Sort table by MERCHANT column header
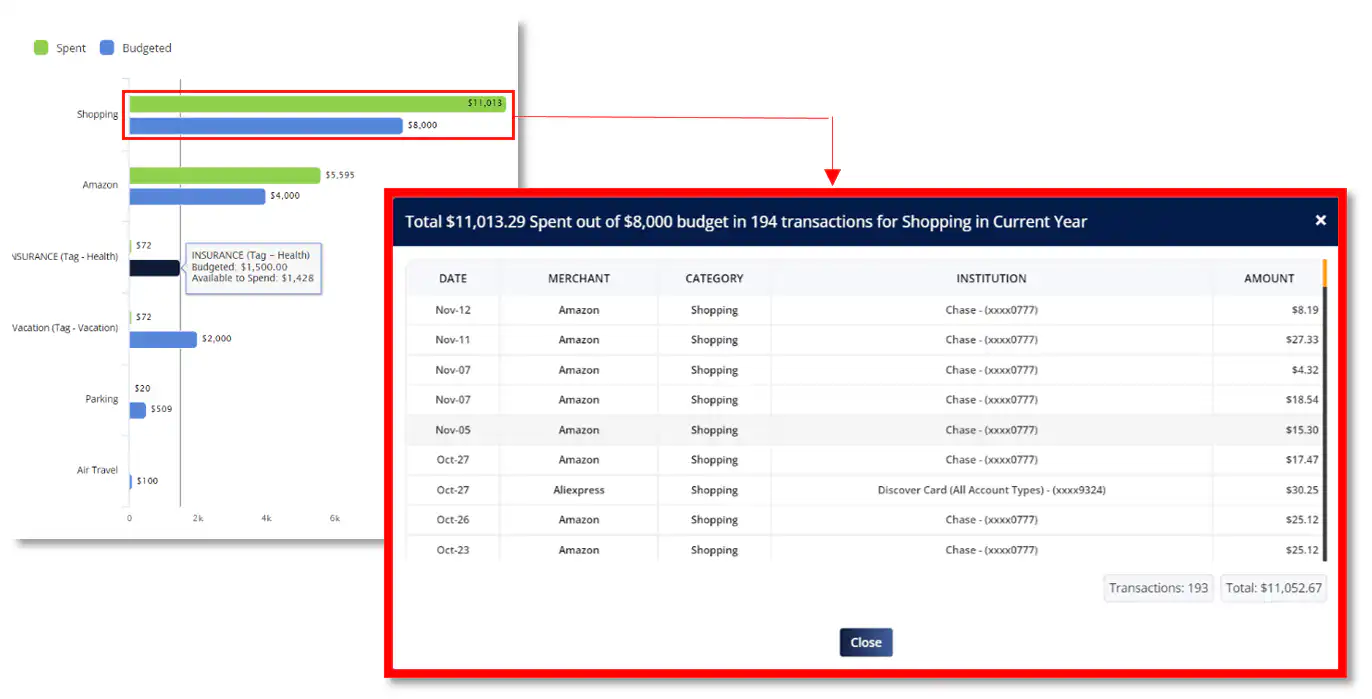This screenshot has height=699, width=1372. 578,278
